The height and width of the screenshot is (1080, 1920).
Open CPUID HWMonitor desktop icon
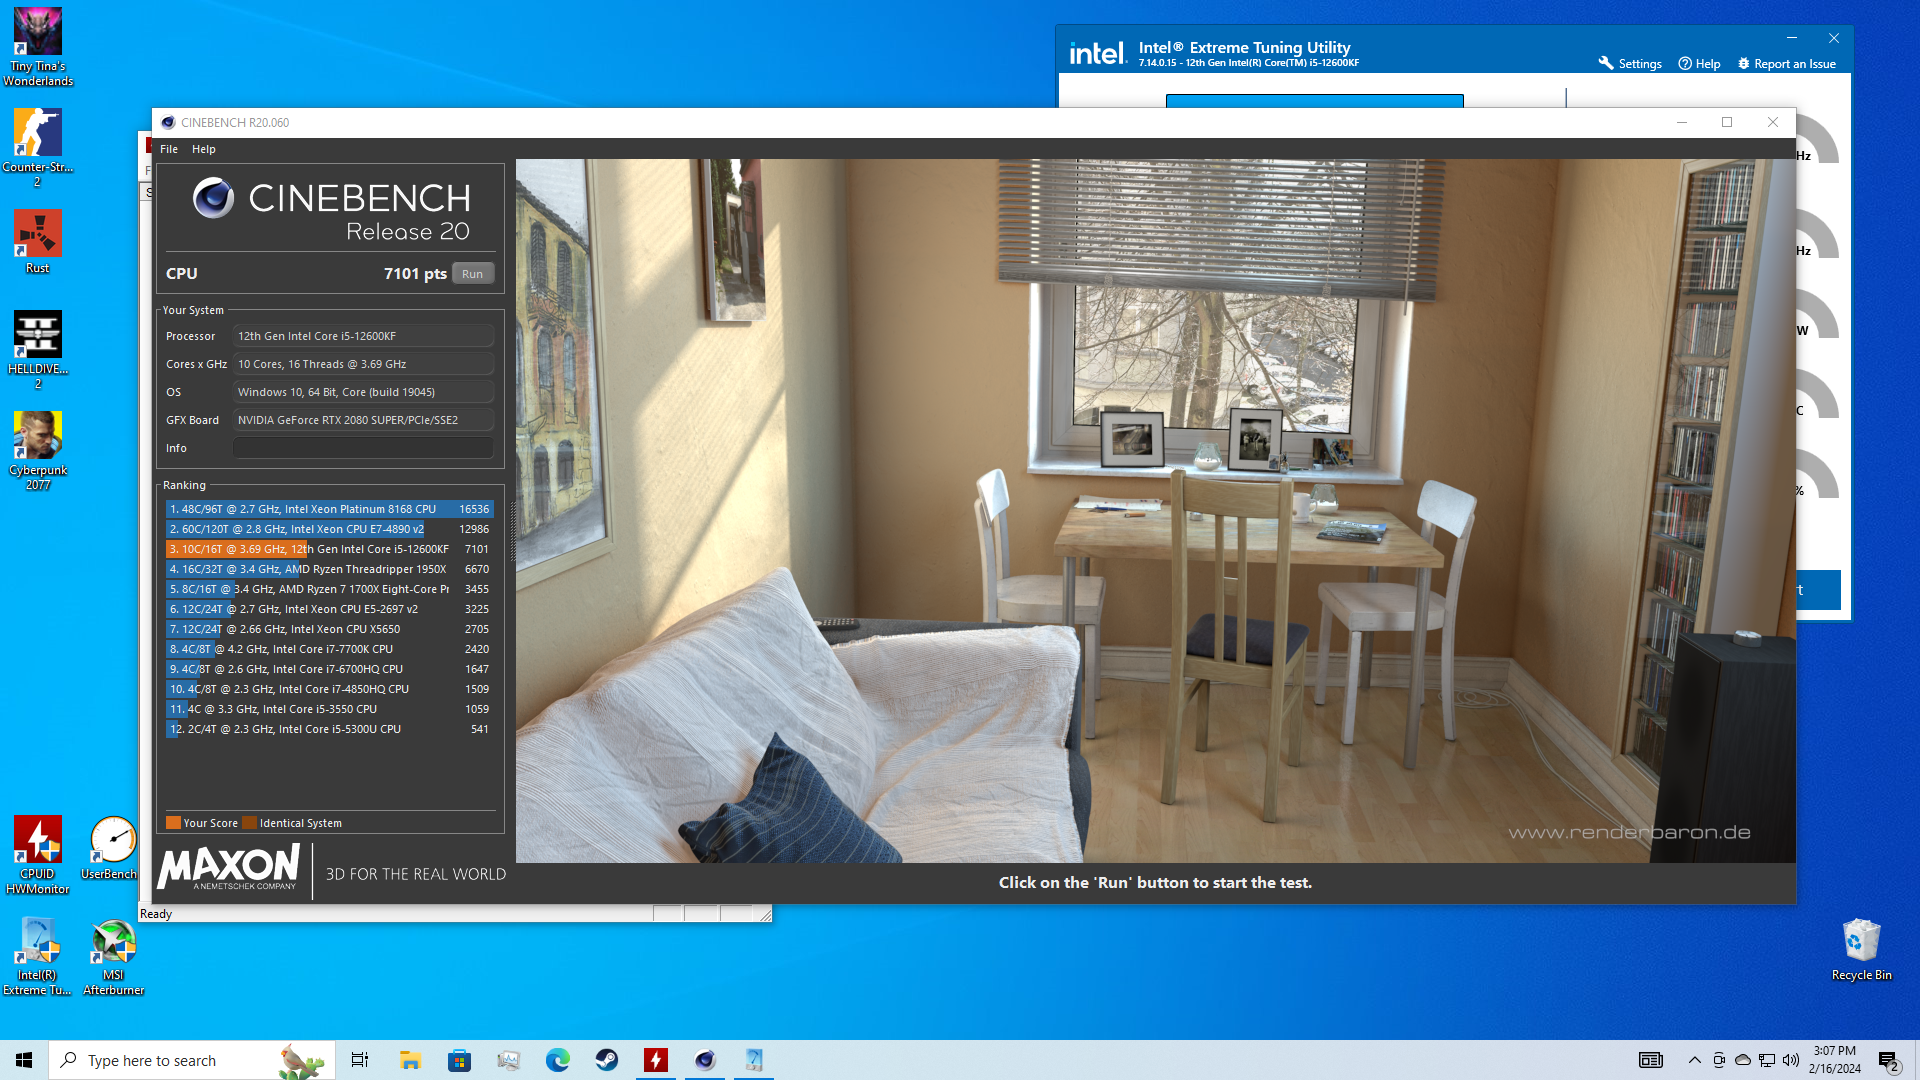coord(38,855)
